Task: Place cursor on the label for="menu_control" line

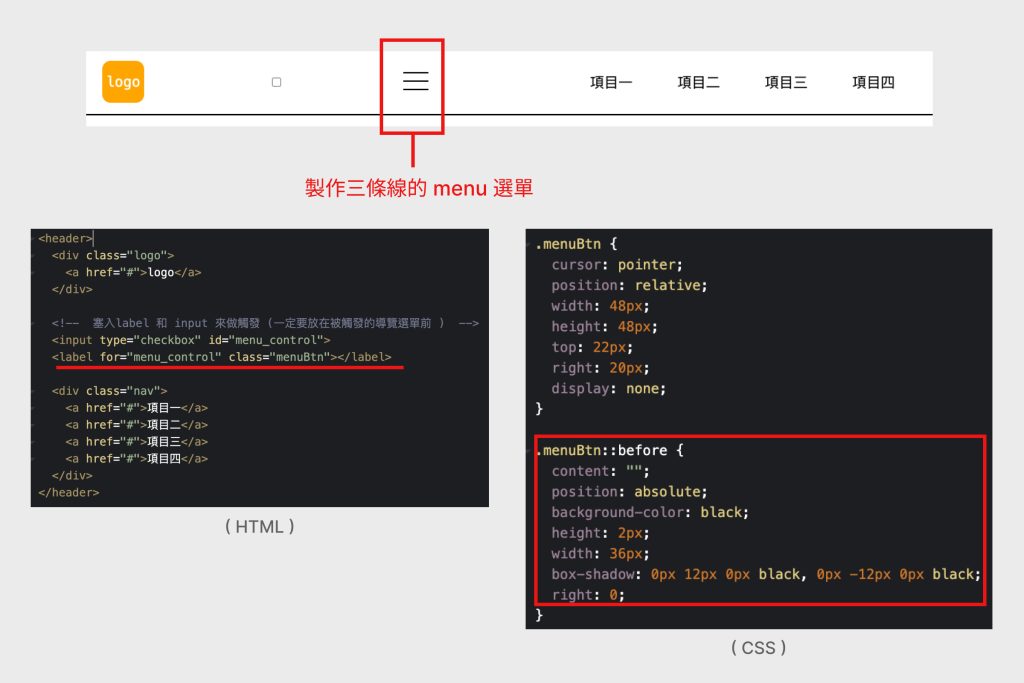Action: (222, 357)
